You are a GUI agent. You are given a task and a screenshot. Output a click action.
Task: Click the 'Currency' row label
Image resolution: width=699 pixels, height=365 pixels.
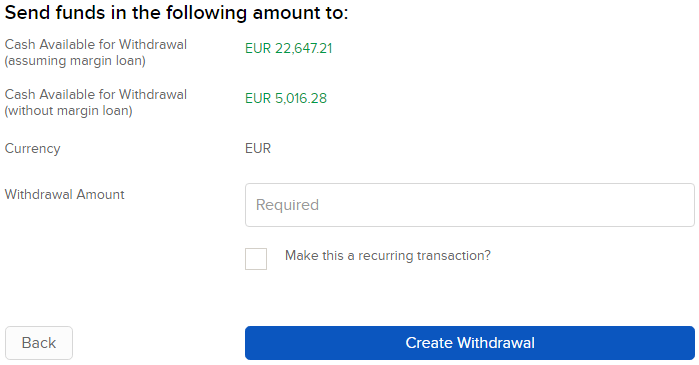point(33,148)
